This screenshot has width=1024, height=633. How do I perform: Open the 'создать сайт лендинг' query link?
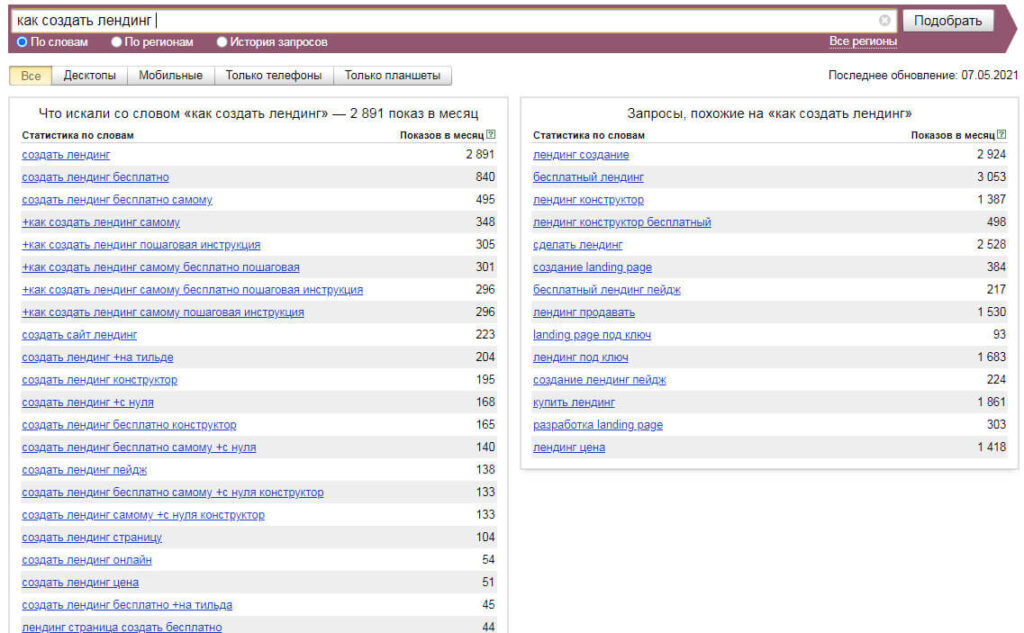coord(79,335)
